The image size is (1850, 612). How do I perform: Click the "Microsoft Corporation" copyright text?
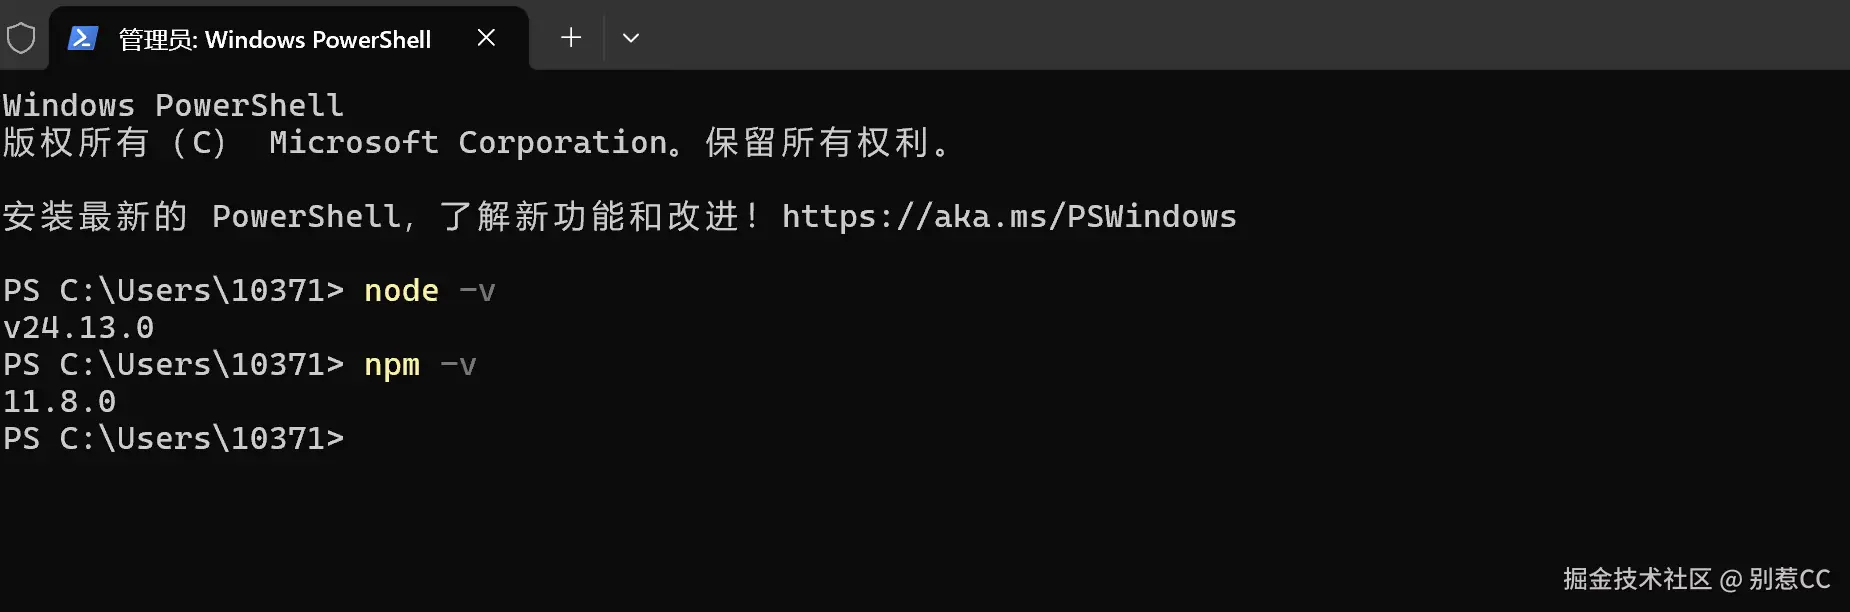pos(468,143)
